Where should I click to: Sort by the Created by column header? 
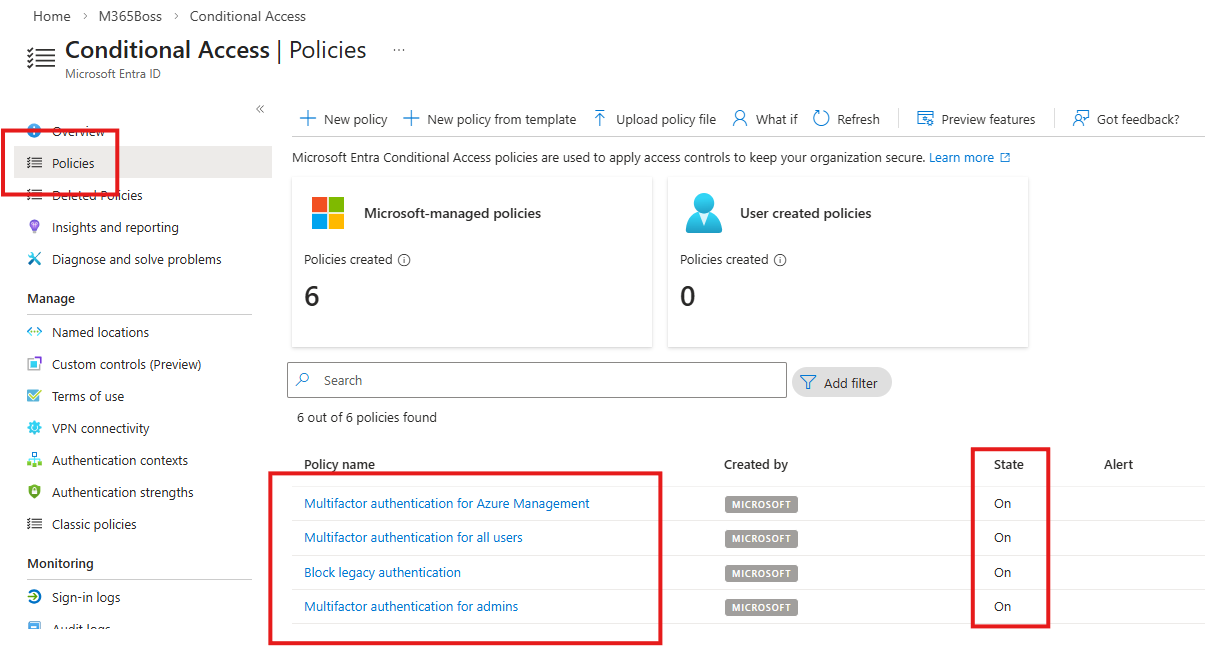pos(756,465)
